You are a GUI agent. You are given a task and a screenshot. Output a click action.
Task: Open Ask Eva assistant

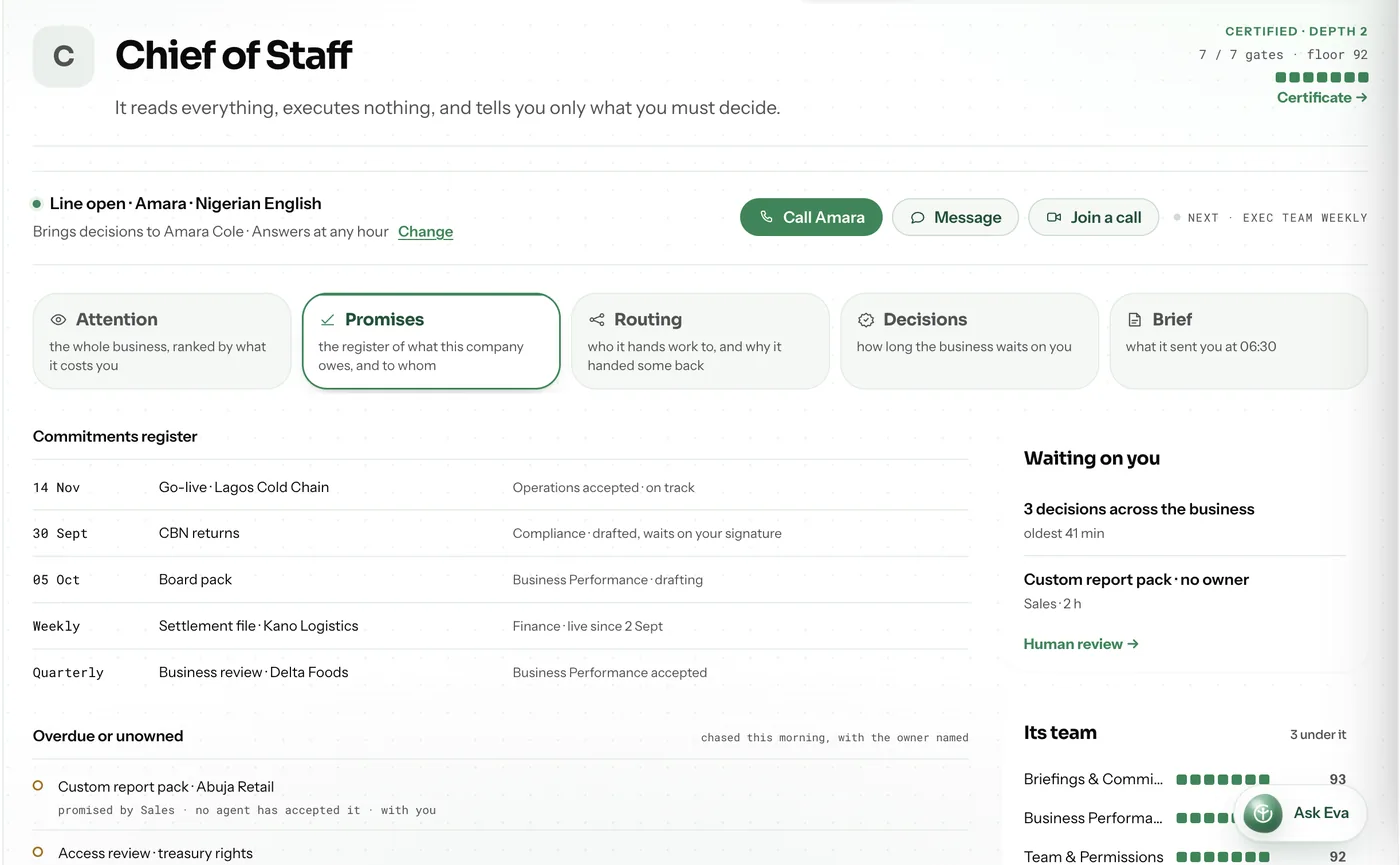pyautogui.click(x=1302, y=813)
